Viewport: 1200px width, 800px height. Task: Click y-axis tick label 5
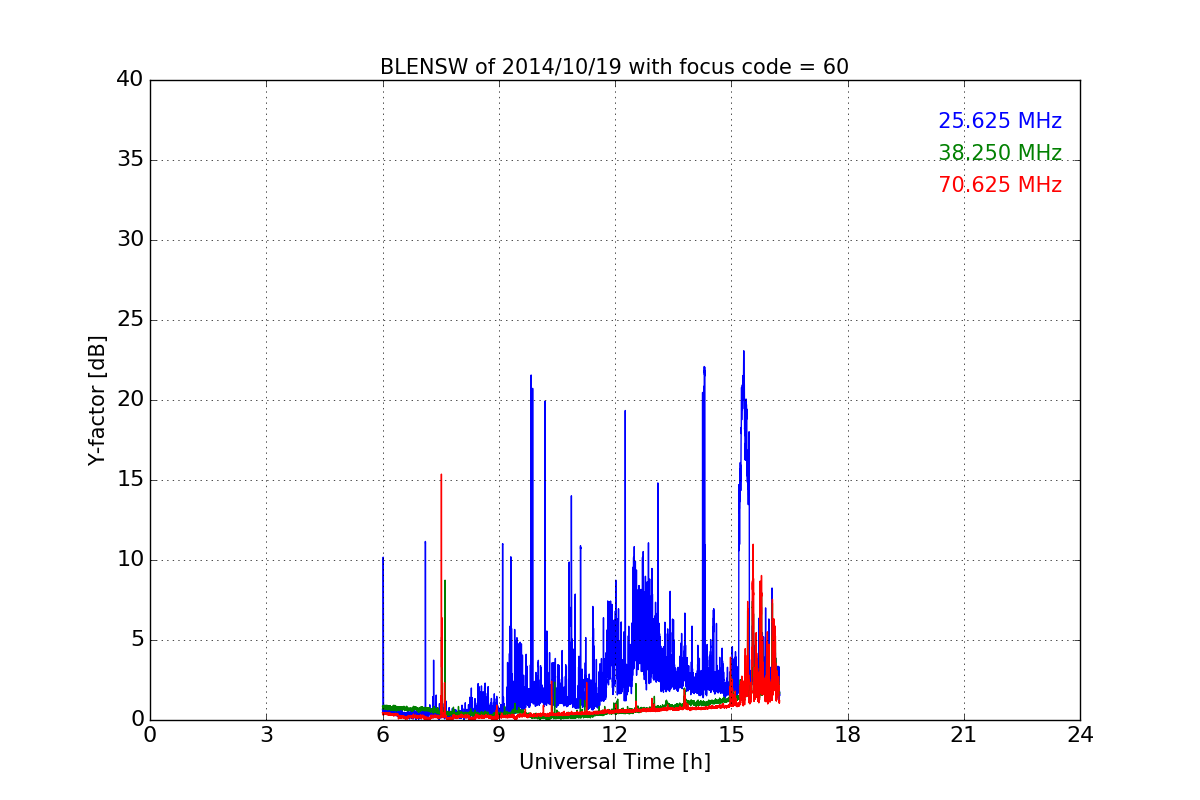coord(136,640)
